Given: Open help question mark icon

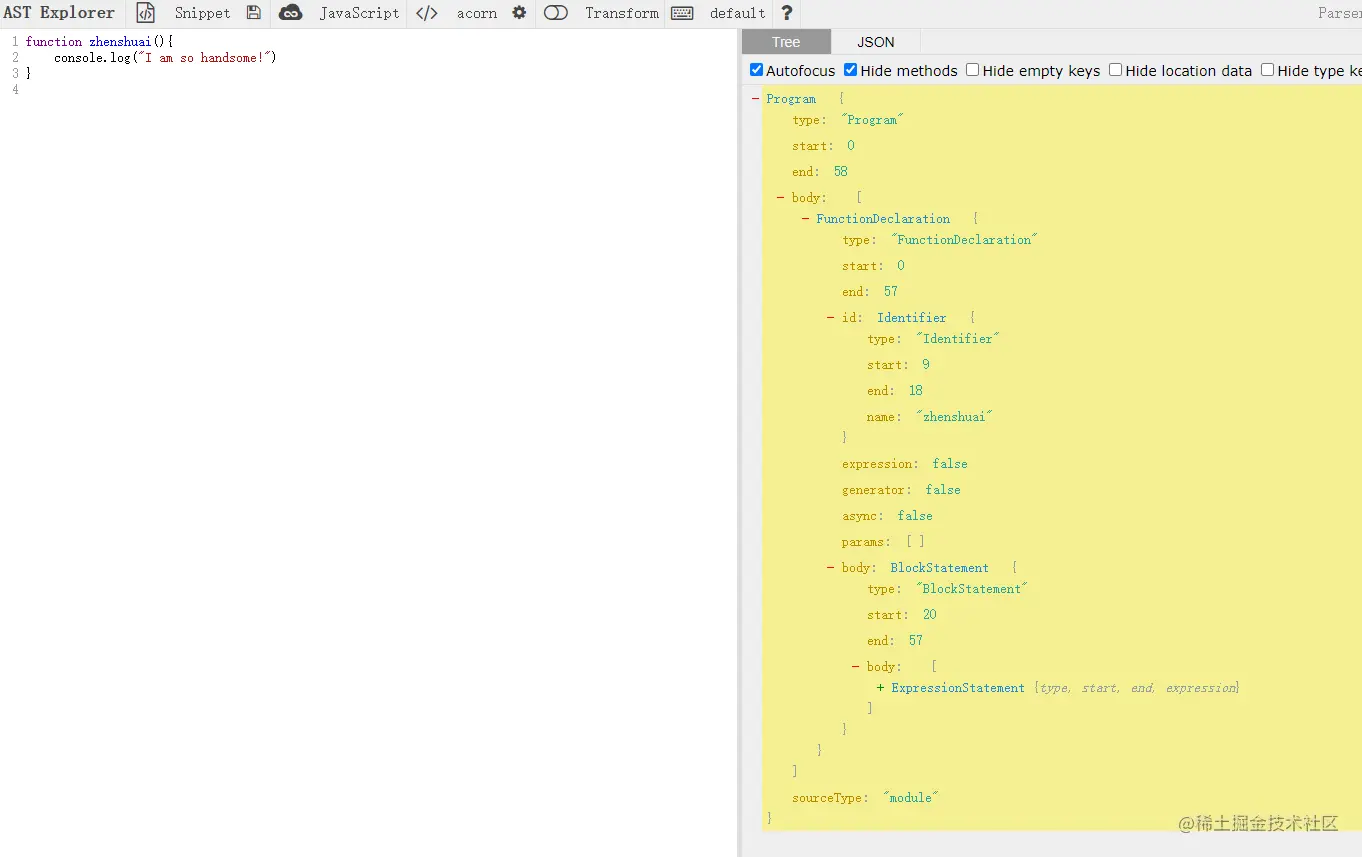Looking at the screenshot, I should coord(787,13).
